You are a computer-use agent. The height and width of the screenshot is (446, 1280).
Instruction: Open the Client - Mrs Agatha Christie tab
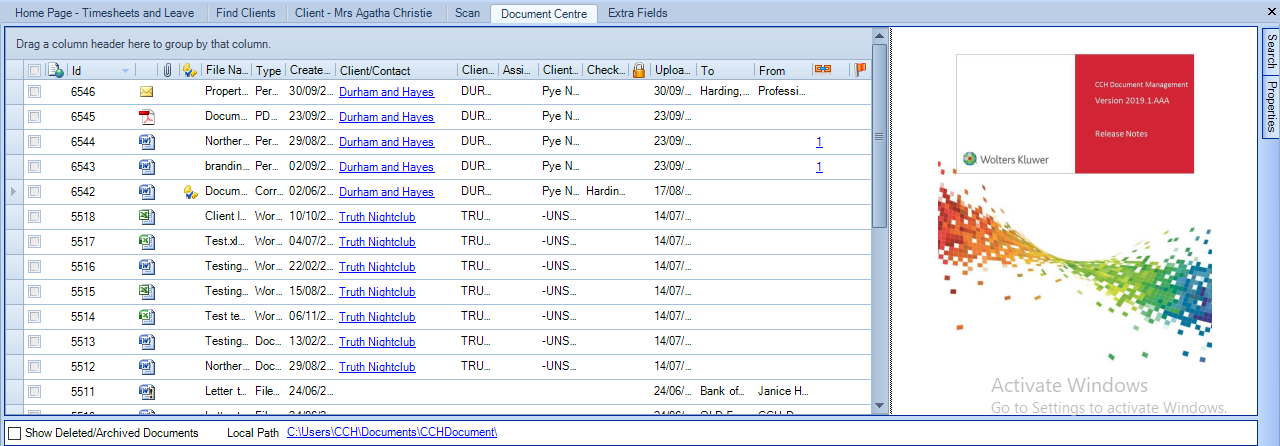[x=364, y=13]
